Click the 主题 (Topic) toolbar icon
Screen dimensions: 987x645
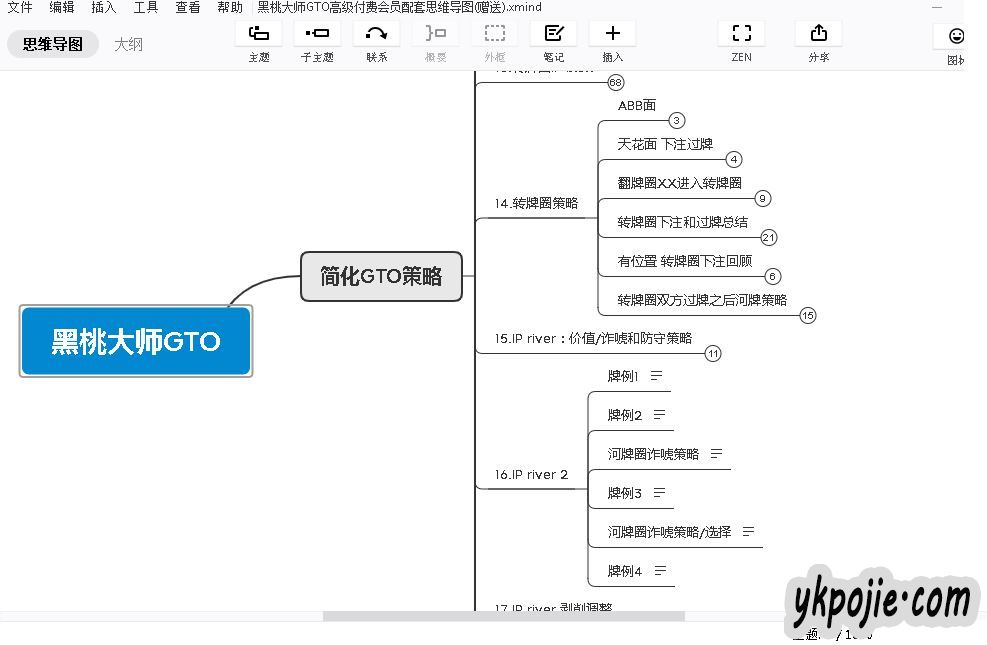pos(258,34)
